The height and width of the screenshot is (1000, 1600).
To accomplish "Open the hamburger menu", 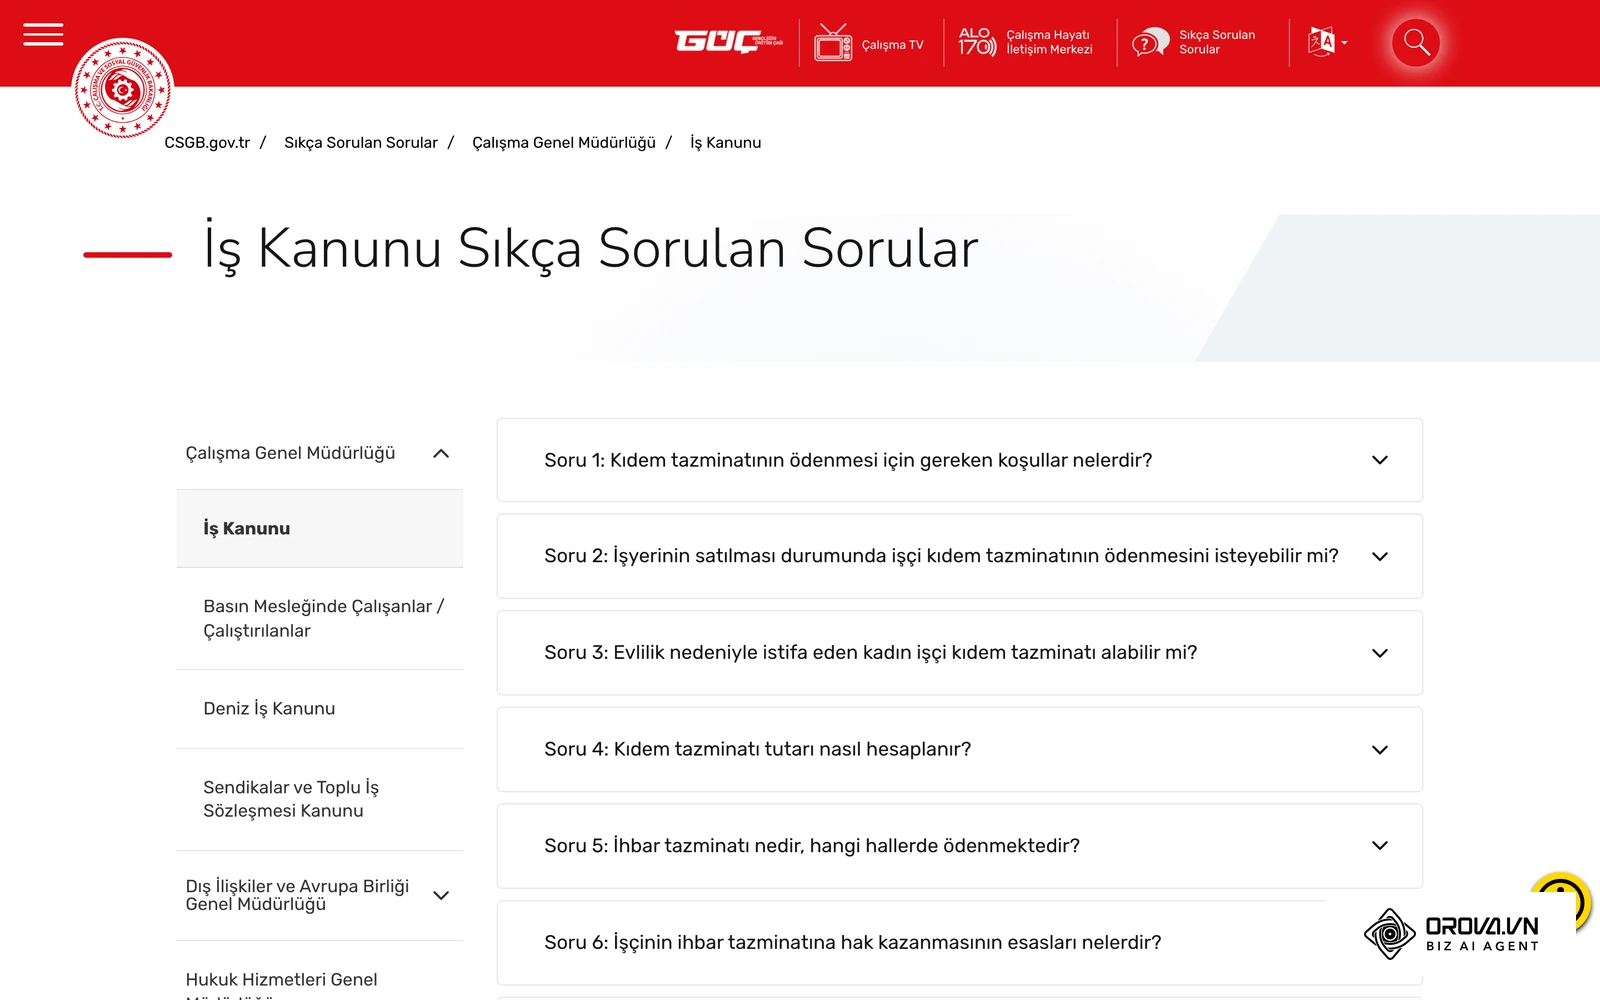I will tap(43, 35).
